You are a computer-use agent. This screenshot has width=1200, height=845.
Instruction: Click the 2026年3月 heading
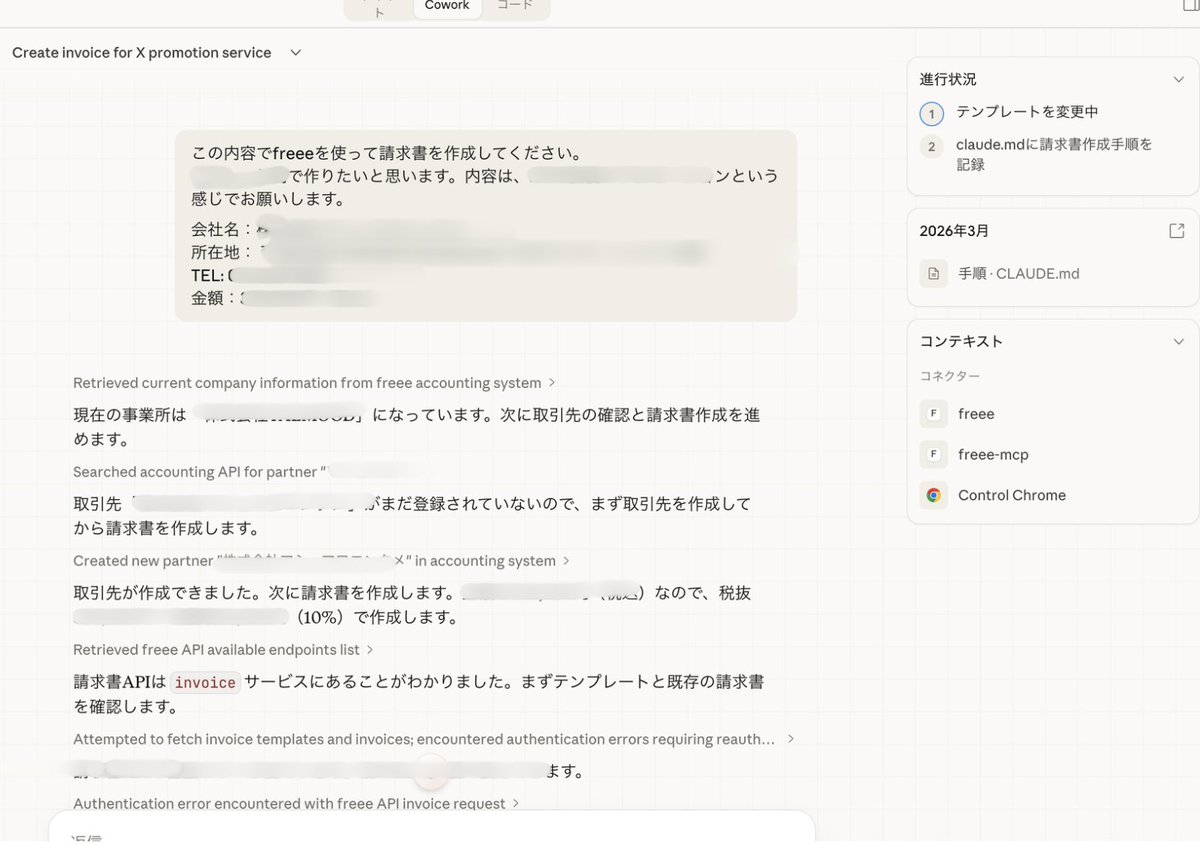[x=954, y=231]
